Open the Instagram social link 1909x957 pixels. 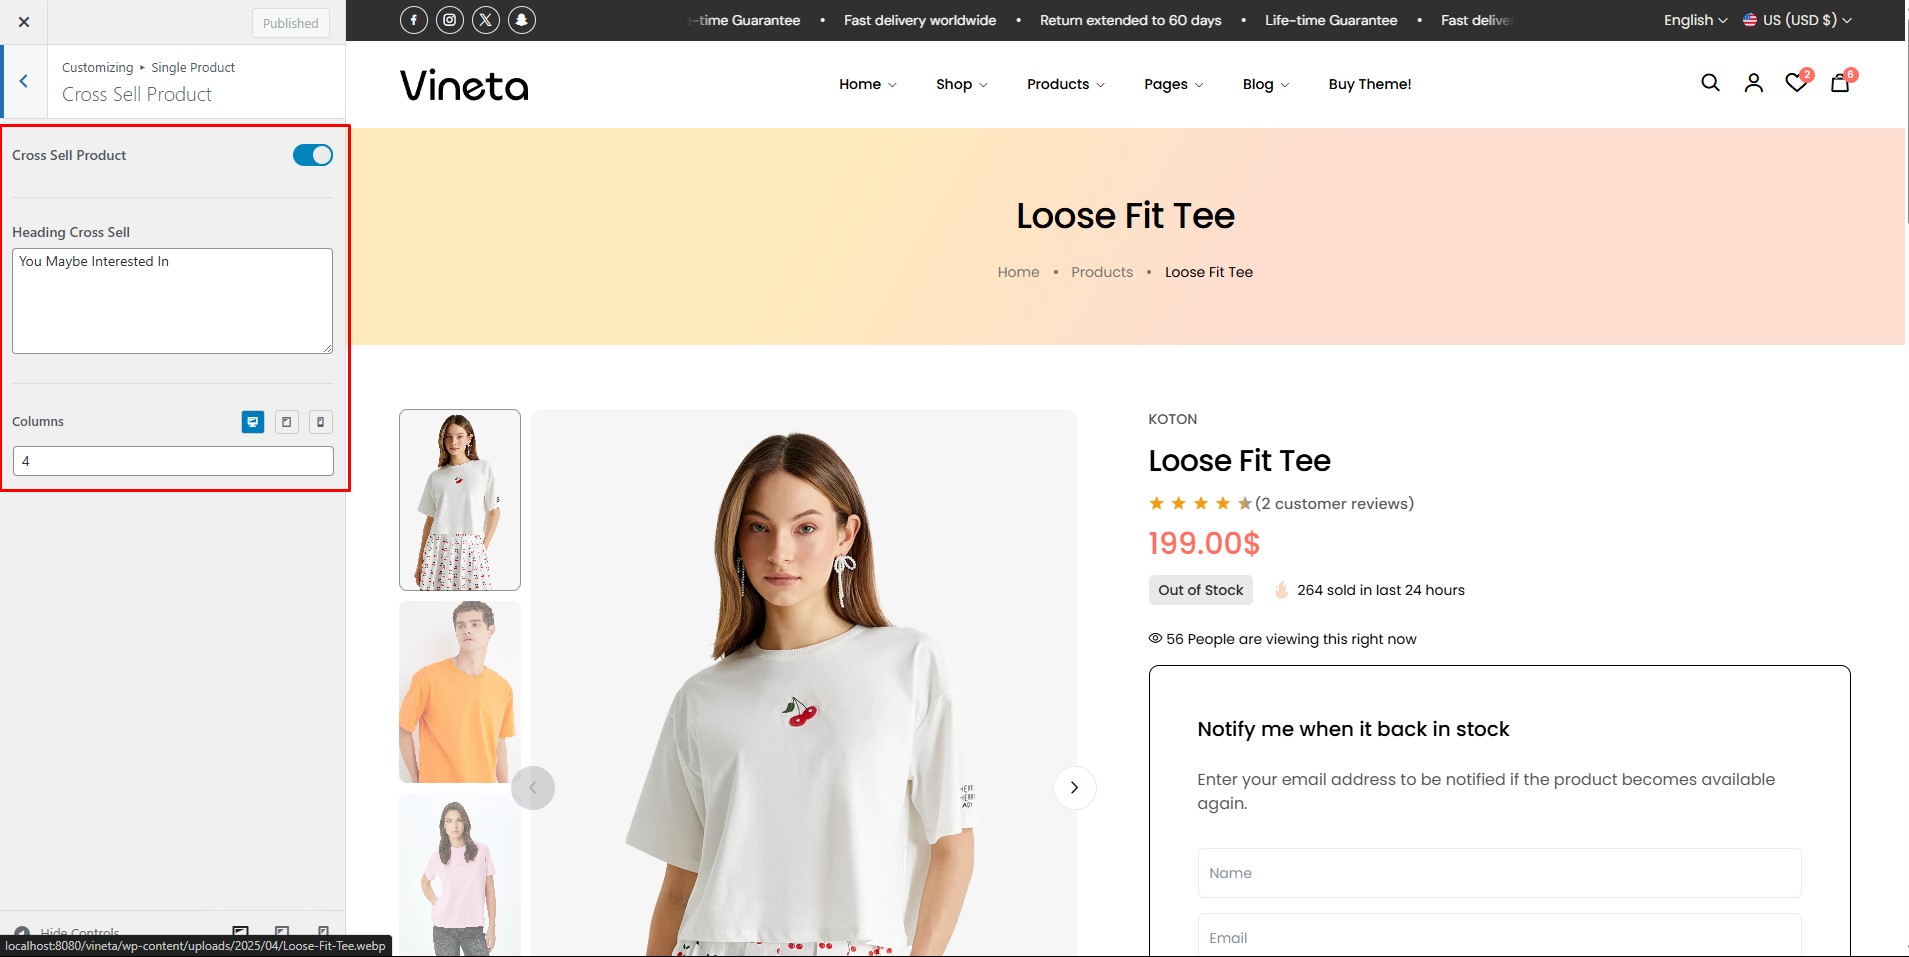pos(450,20)
